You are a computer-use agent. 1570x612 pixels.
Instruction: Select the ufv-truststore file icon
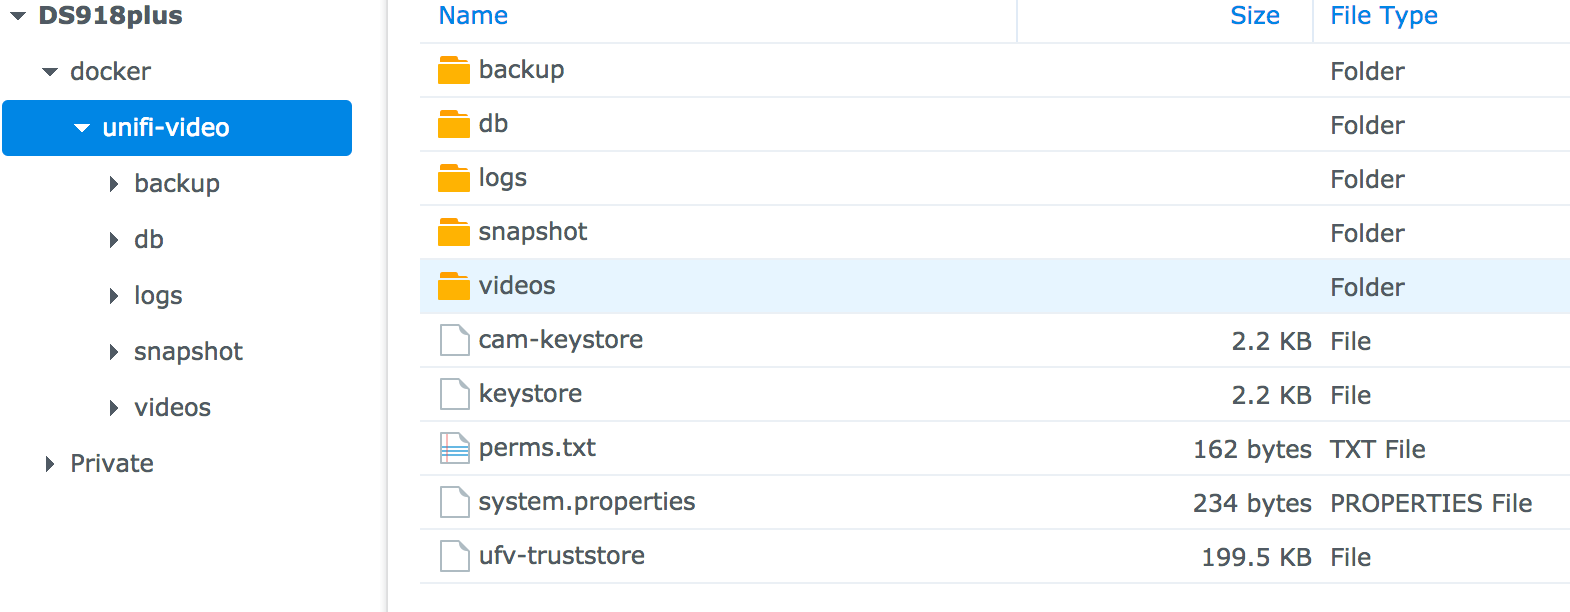point(455,556)
